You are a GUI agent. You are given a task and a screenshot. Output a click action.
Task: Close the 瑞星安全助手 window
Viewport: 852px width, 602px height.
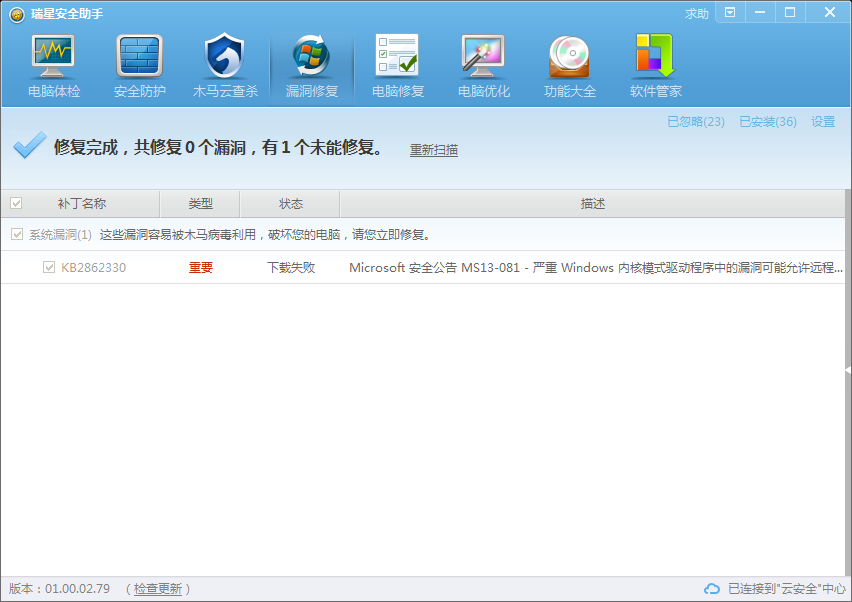pos(829,12)
